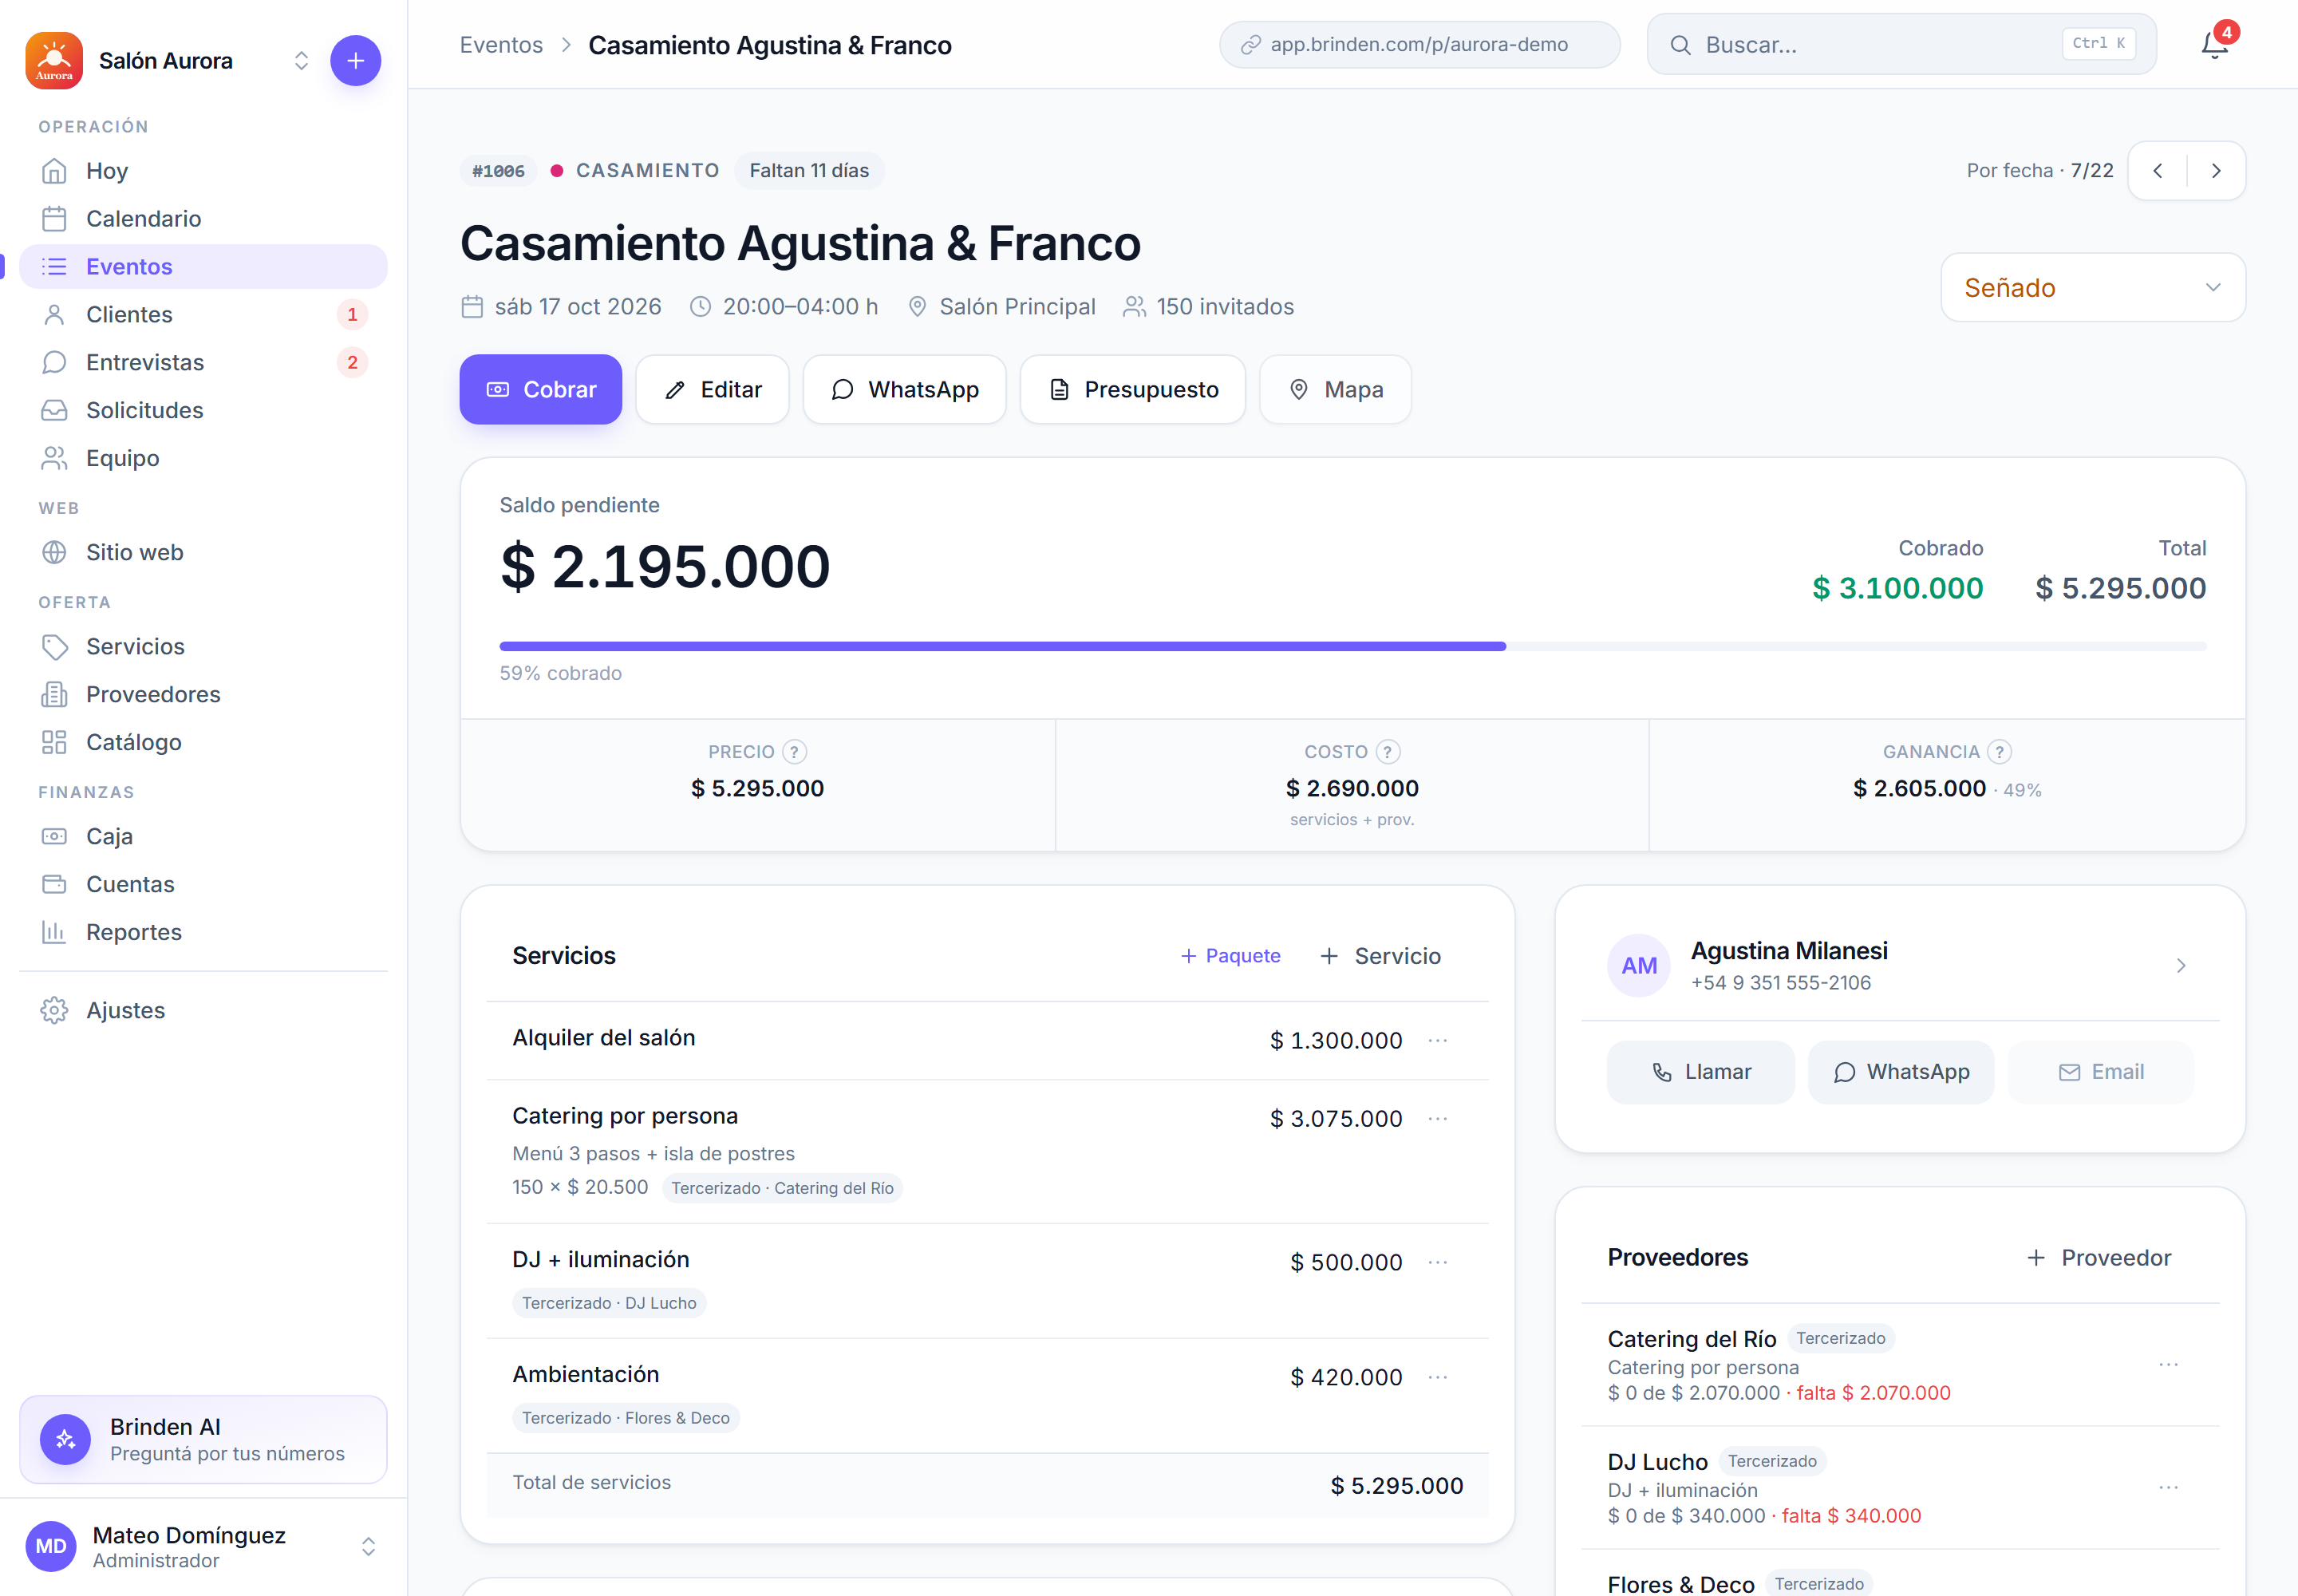Click 'Tercerizado · Flores & Deco' tag
This screenshot has width=2298, height=1596.
(x=626, y=1418)
